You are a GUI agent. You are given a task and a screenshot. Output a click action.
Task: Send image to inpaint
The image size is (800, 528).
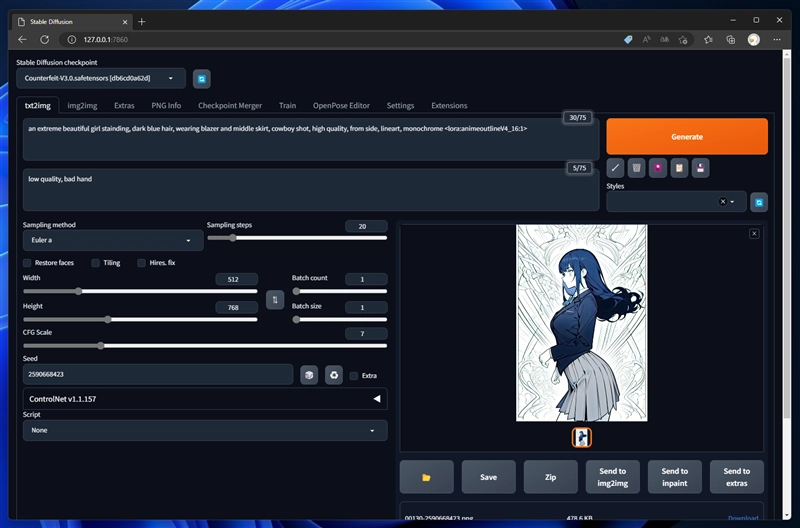pos(674,477)
